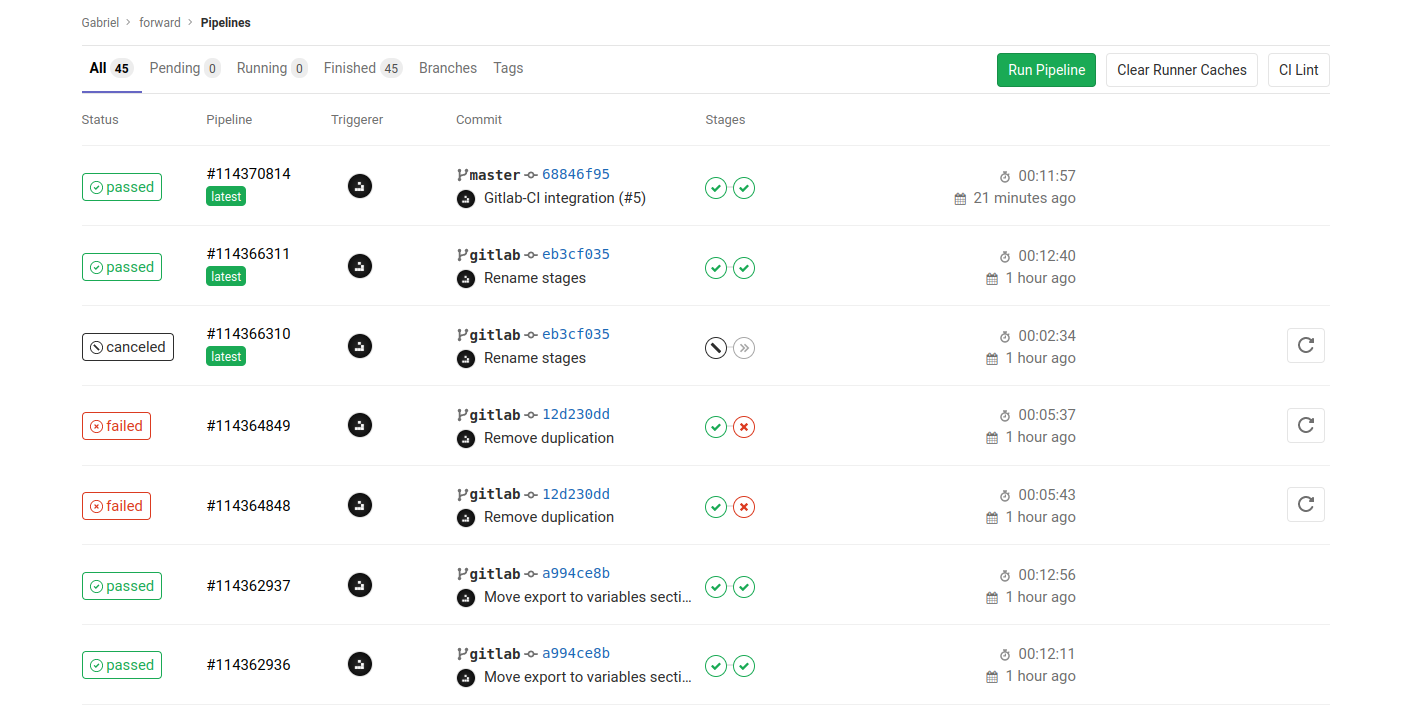
Task: Click the passed stage icon on pipeline #114362936
Action: pos(716,666)
